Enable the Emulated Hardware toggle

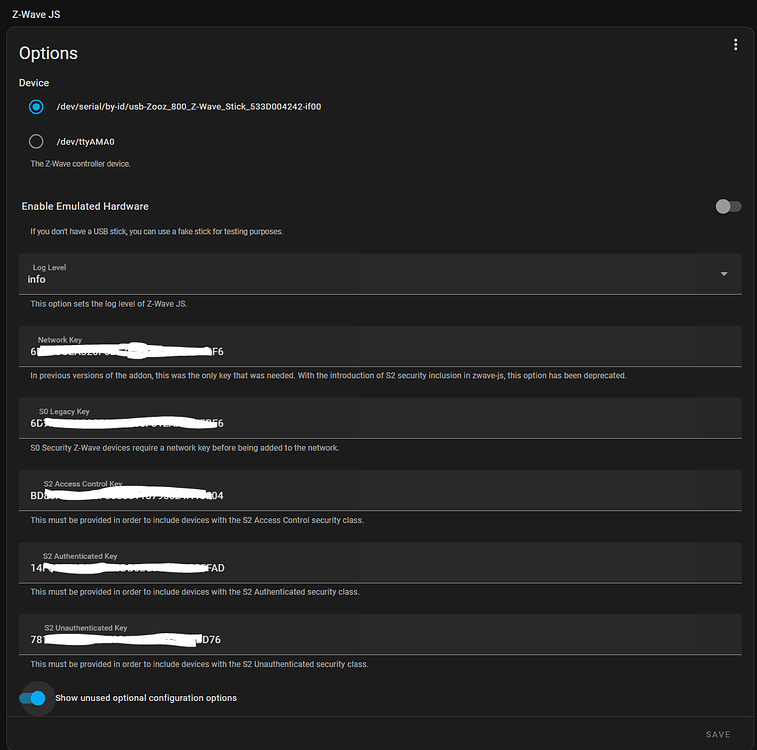pyautogui.click(x=728, y=206)
